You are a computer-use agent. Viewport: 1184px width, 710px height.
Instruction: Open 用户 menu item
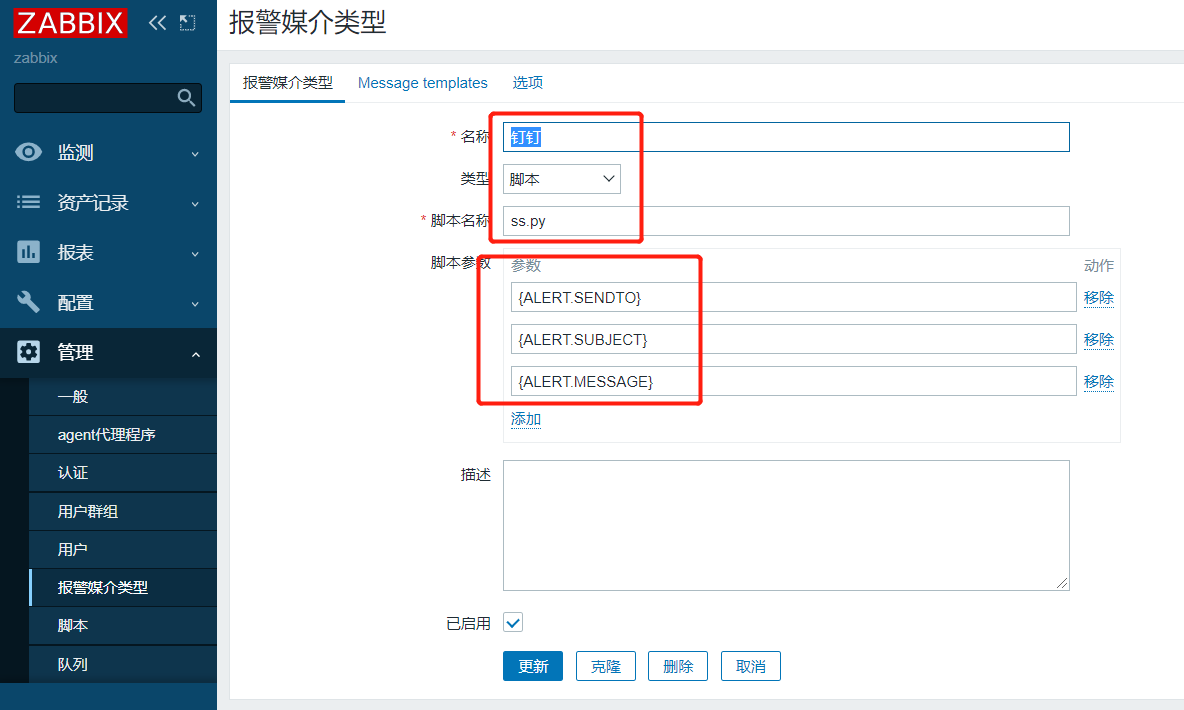click(122, 549)
